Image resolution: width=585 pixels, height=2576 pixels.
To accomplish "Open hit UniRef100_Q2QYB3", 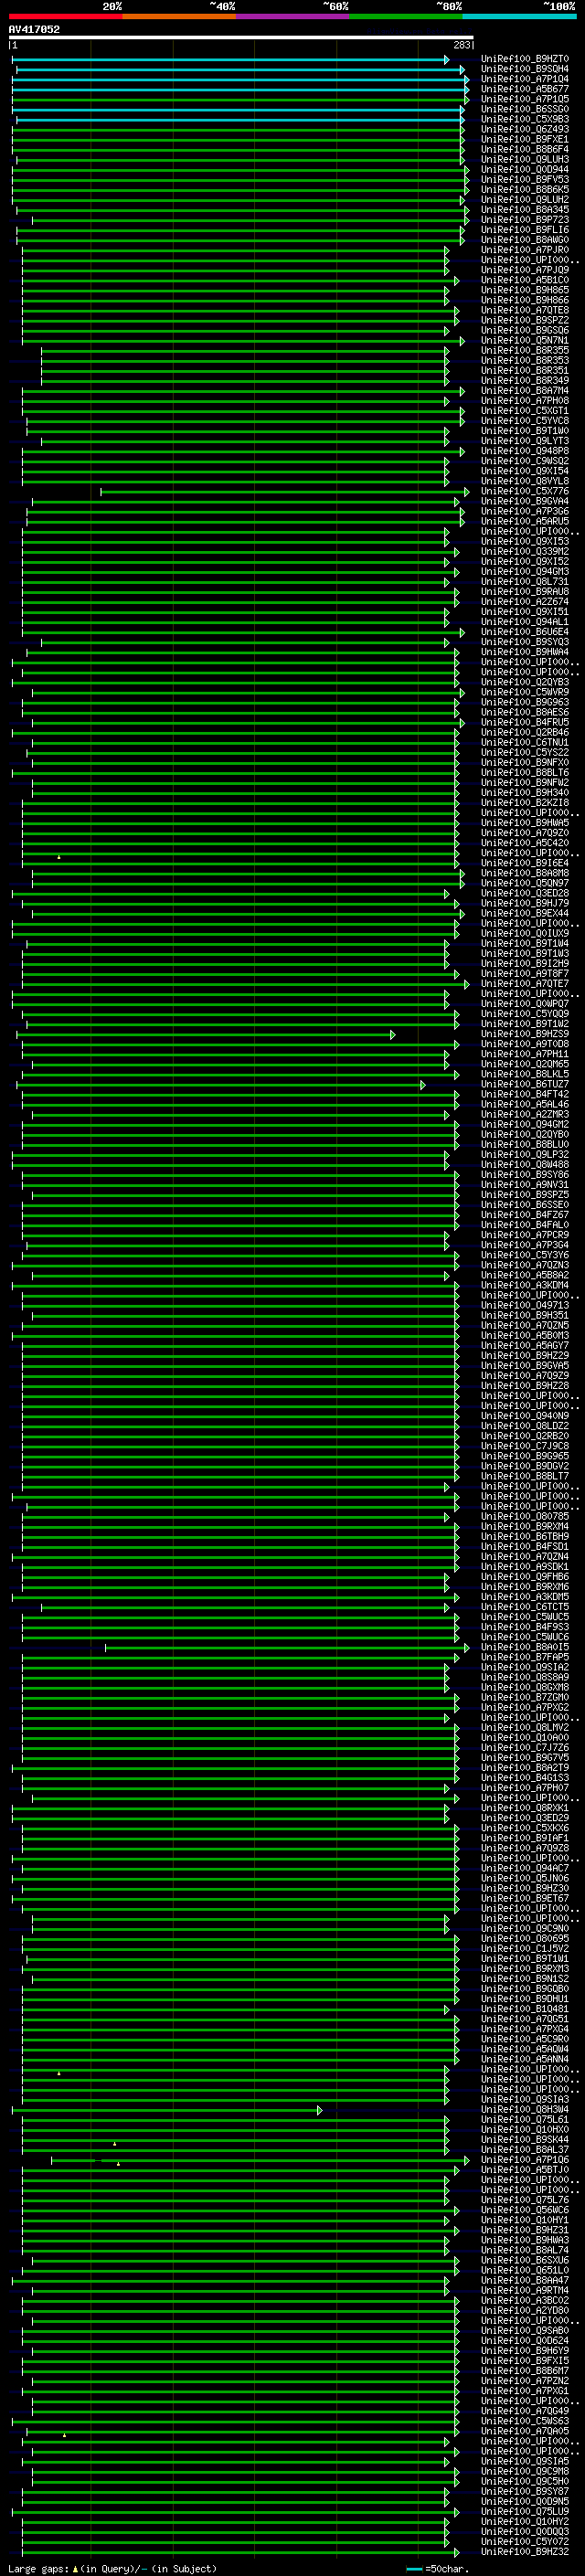I will click(x=524, y=682).
